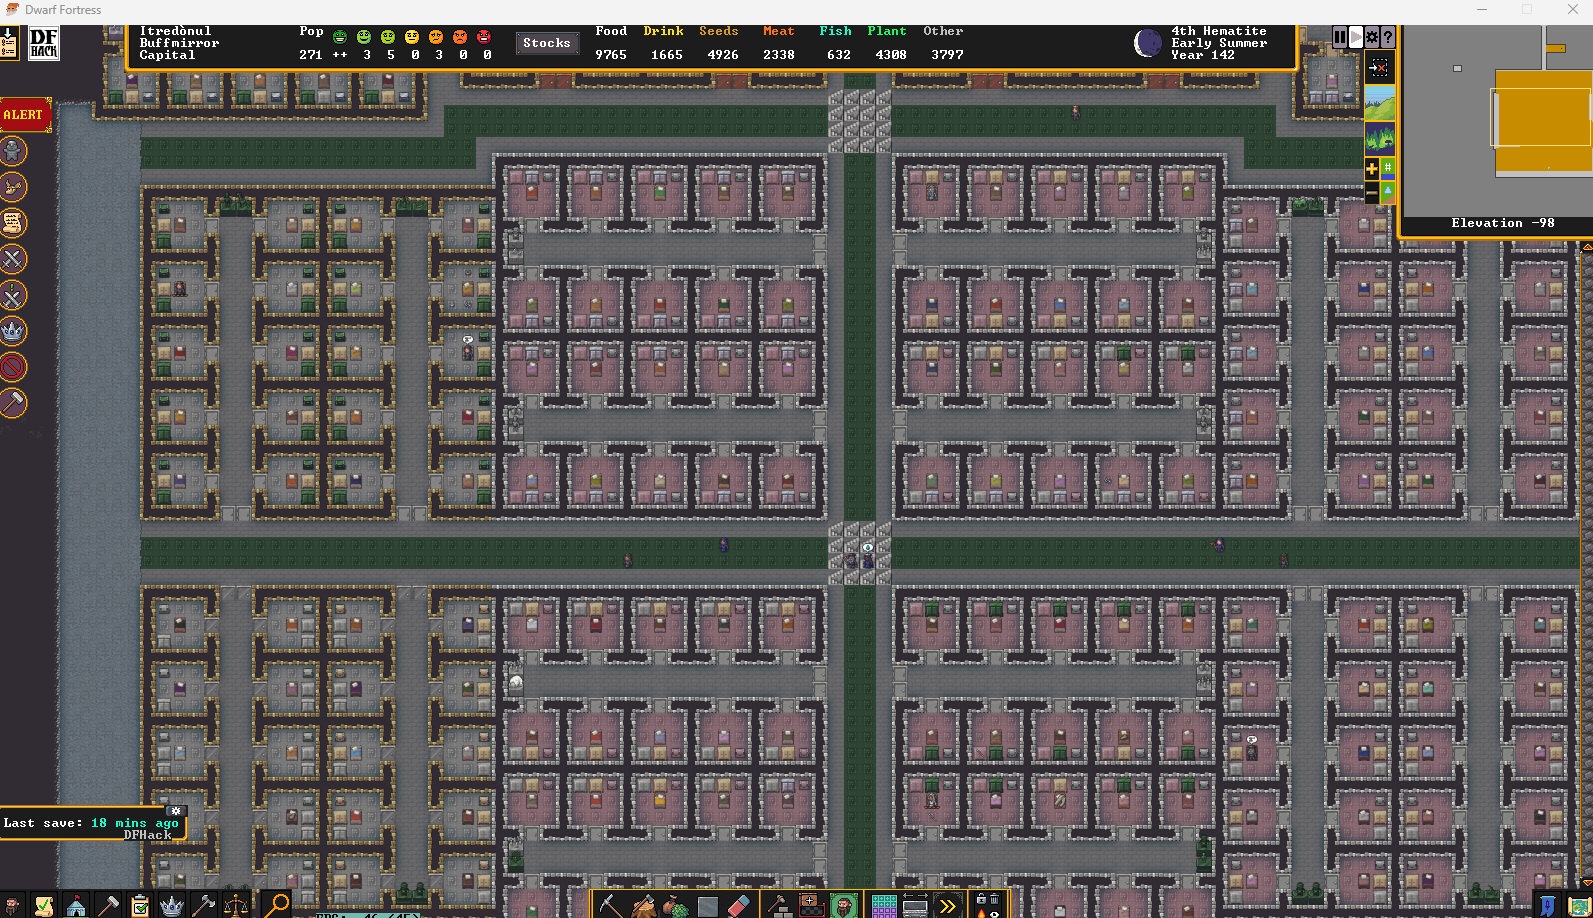Open the nobles crown icon at bottom
Screen dimensions: 1593x918
(x=172, y=906)
